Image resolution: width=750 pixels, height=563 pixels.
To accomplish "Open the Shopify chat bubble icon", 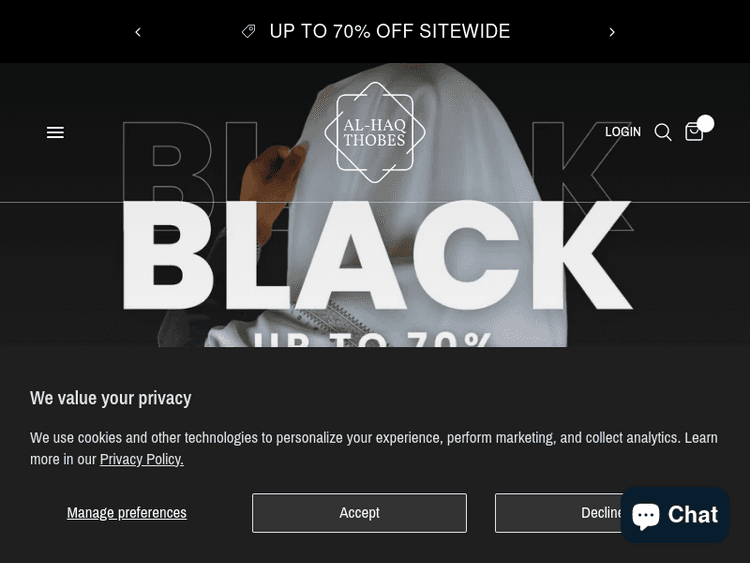I will coord(646,516).
